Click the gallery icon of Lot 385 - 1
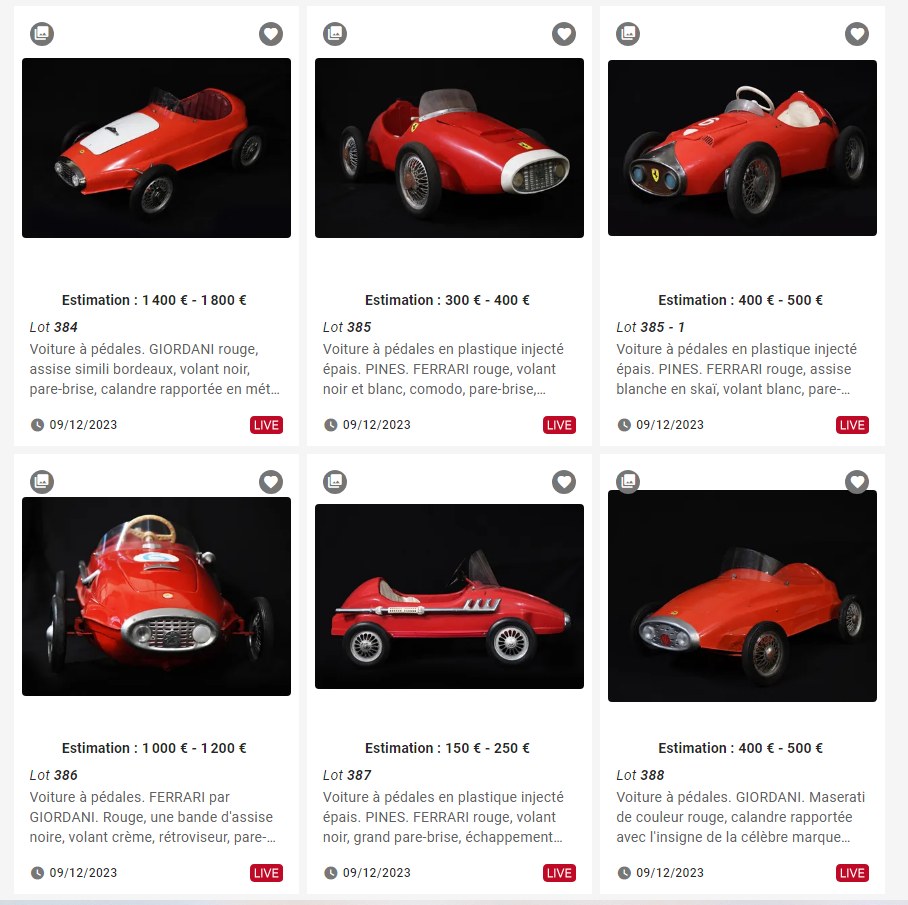 [x=628, y=34]
